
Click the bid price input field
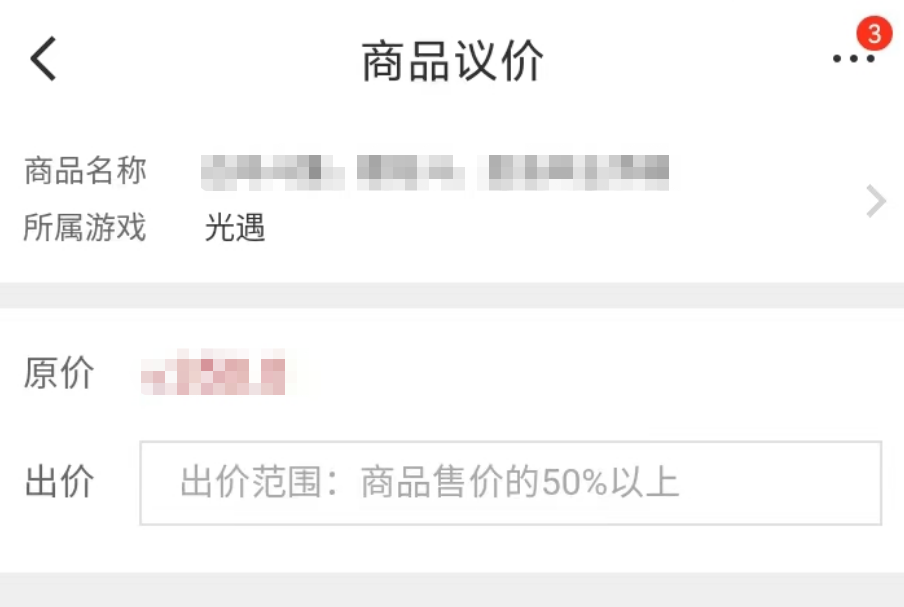tap(510, 483)
